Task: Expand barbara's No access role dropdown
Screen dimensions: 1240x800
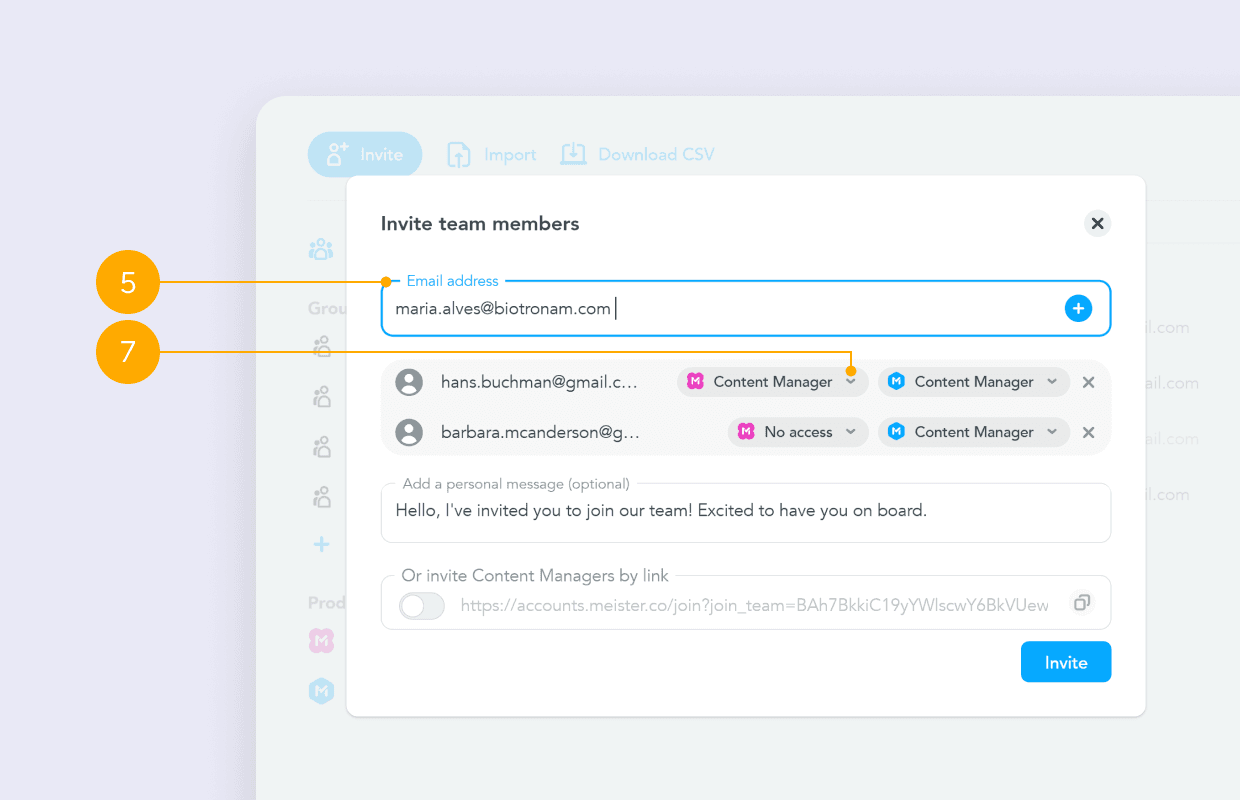Action: point(797,432)
